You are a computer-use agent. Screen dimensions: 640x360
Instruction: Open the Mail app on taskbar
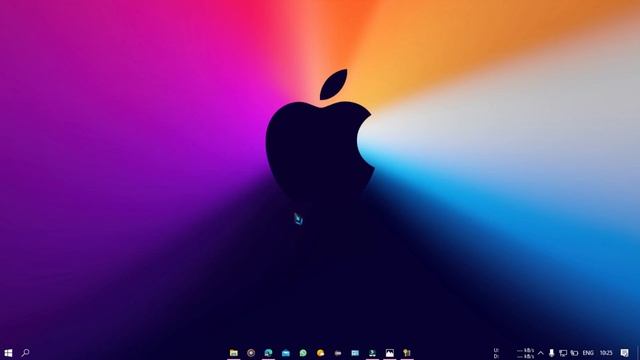[286, 353]
